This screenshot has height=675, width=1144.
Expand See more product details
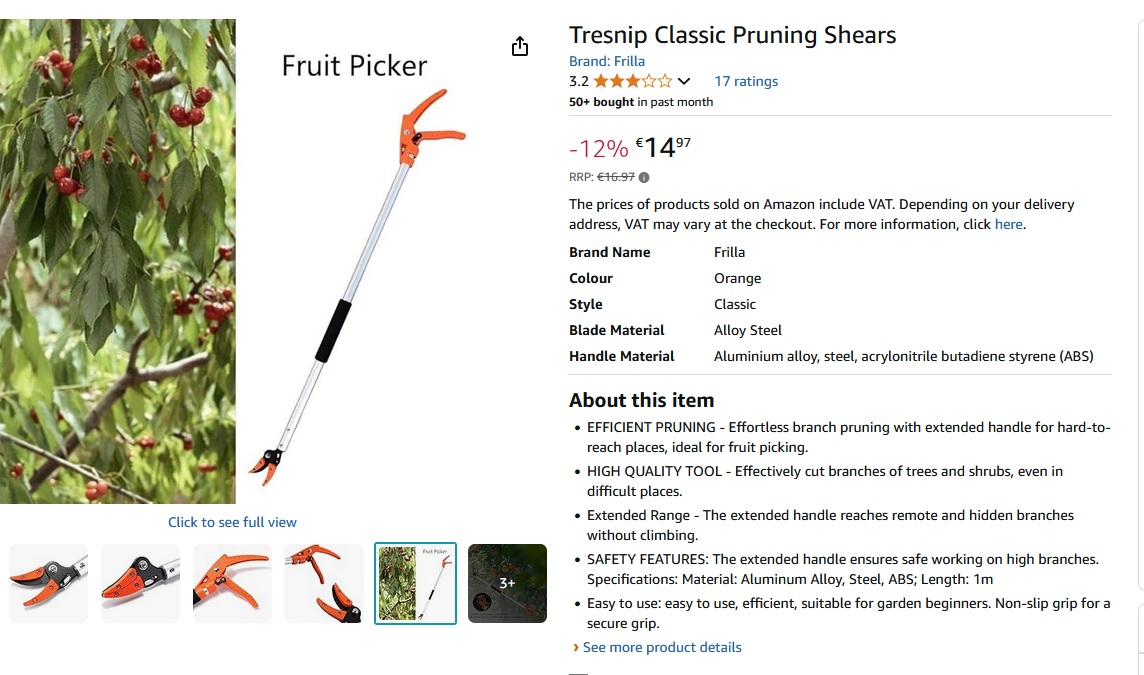click(x=662, y=647)
